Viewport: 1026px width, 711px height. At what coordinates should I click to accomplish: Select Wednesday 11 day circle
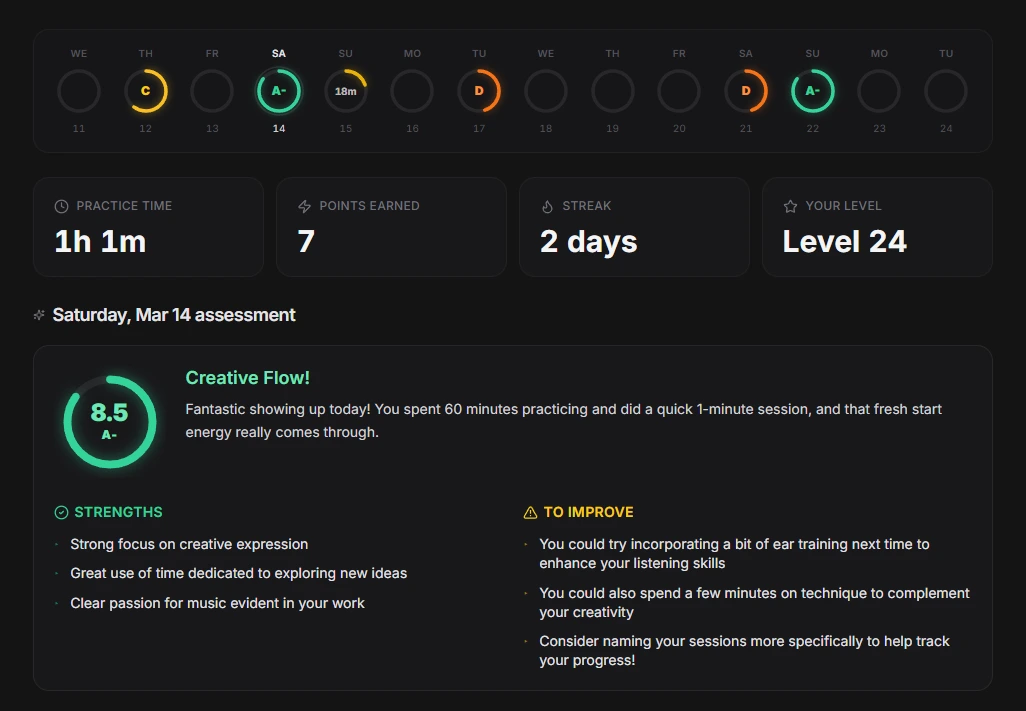tap(79, 91)
